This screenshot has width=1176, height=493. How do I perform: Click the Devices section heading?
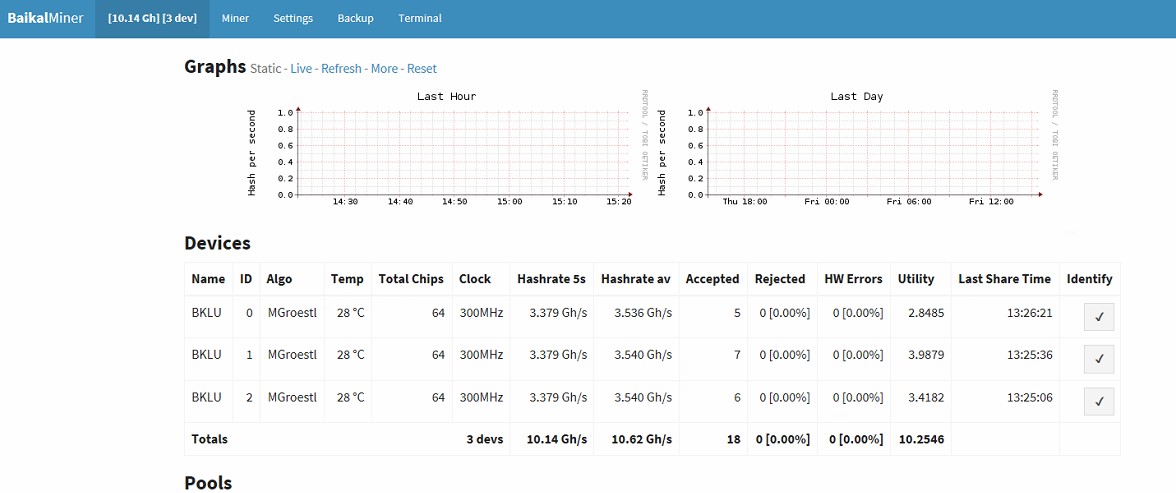(218, 243)
